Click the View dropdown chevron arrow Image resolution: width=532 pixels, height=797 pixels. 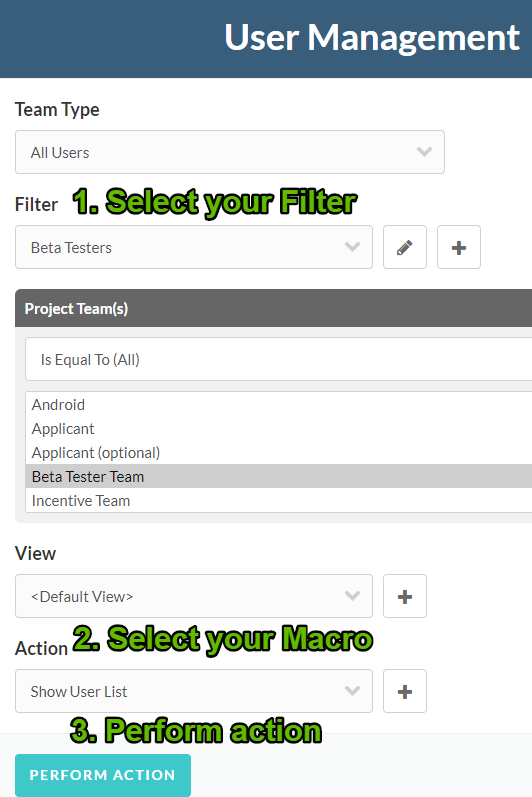pos(352,596)
